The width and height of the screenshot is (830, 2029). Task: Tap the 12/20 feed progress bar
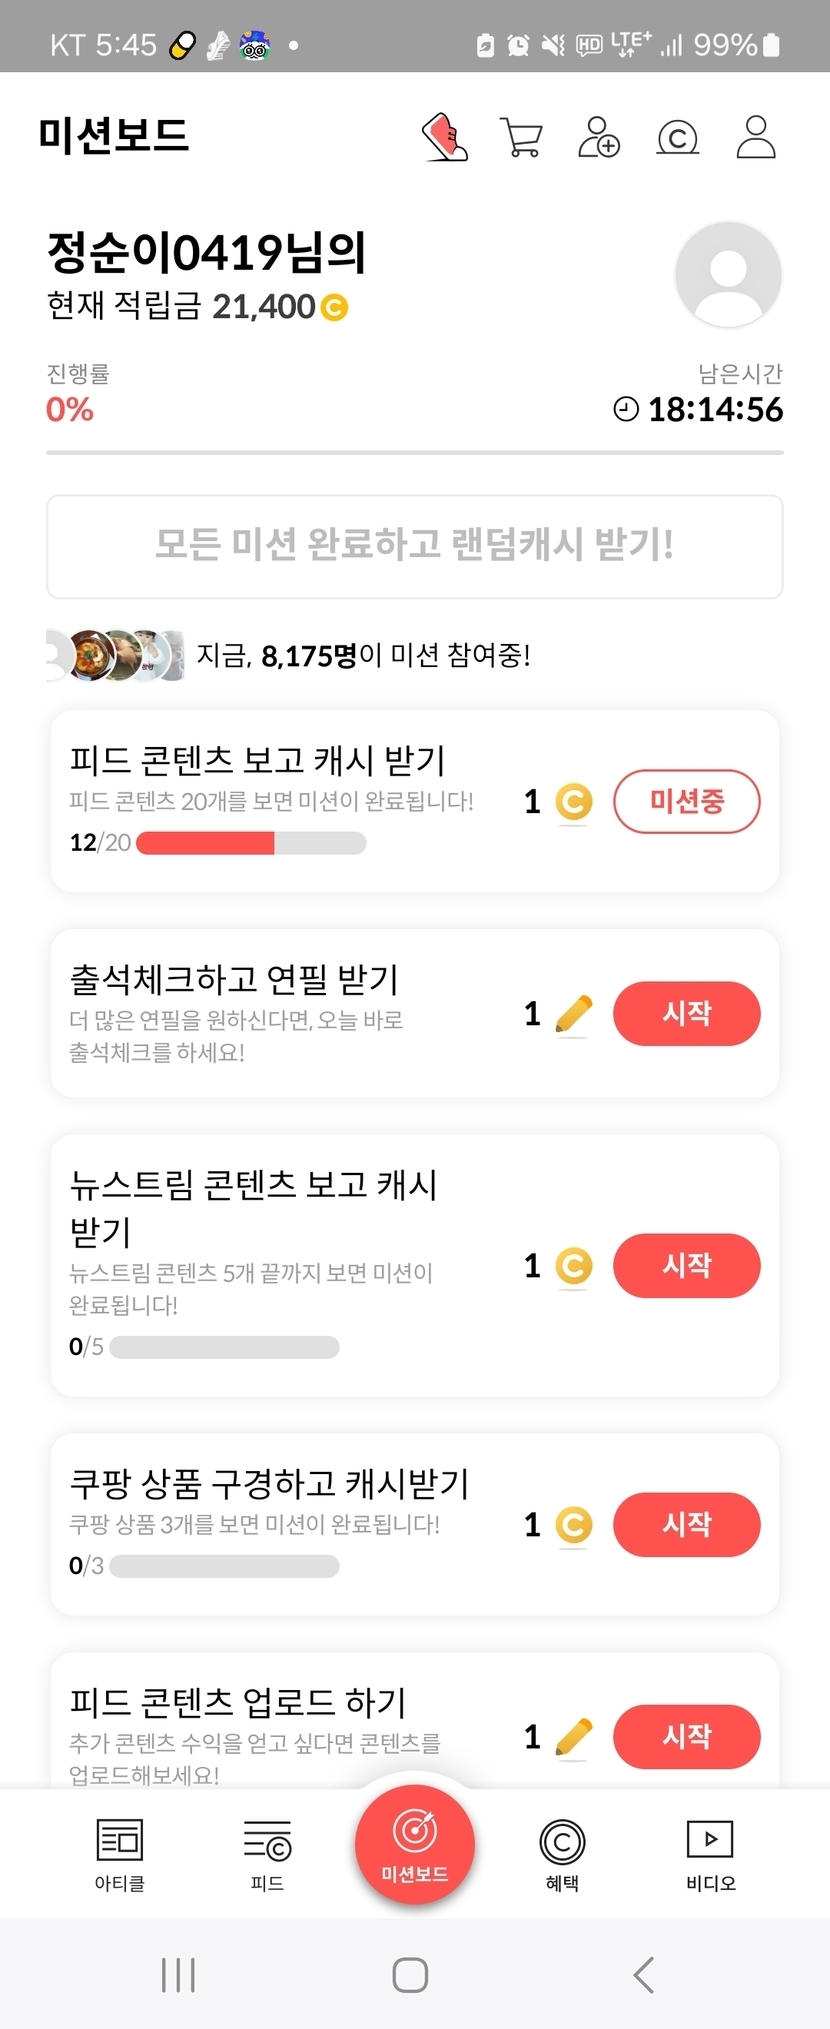tap(251, 843)
